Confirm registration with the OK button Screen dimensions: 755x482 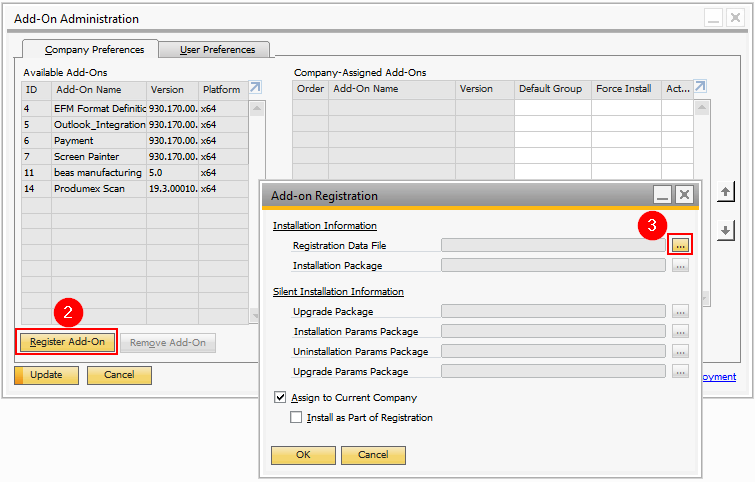pos(303,455)
